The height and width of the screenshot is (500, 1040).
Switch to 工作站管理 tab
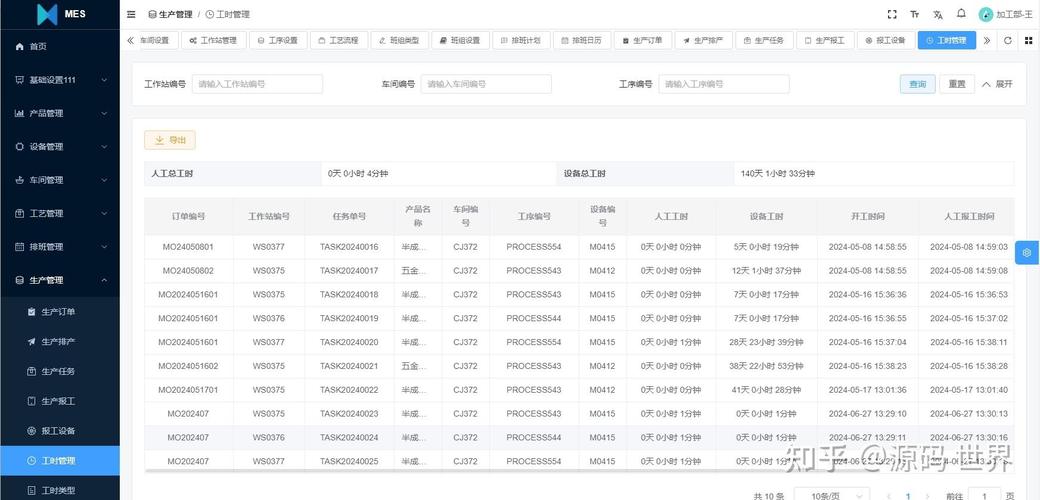213,40
